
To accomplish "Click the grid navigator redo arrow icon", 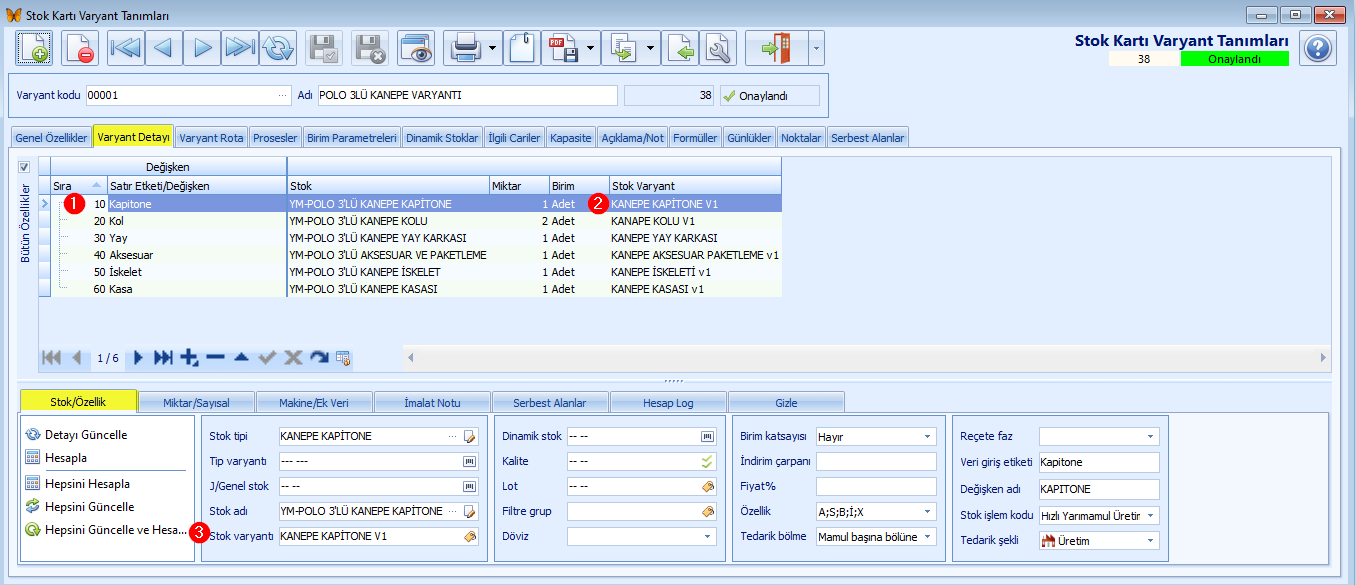I will pos(319,358).
